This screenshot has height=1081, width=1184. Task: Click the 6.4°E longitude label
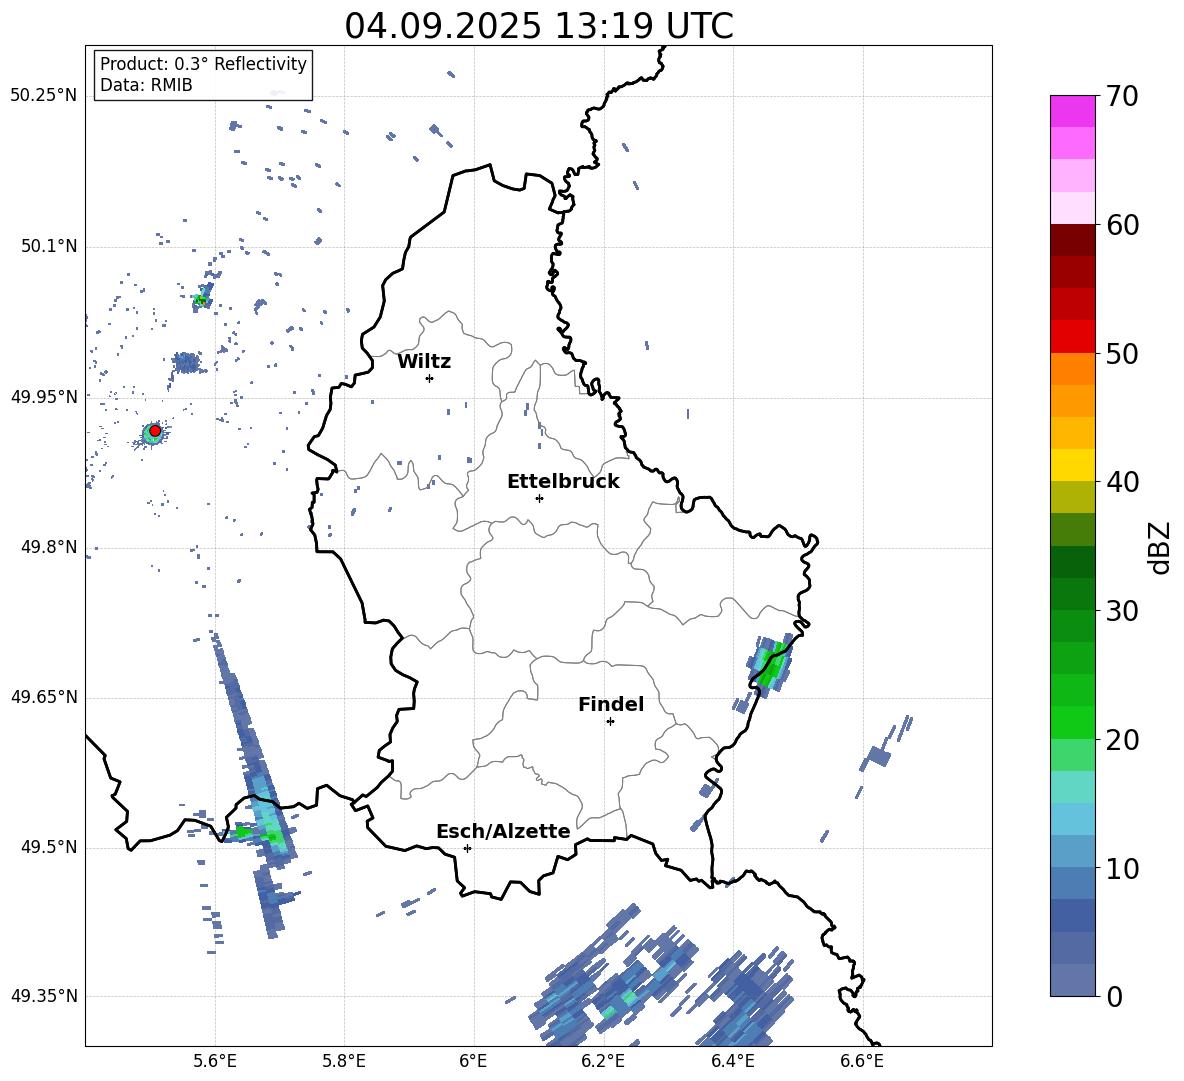[x=732, y=1061]
